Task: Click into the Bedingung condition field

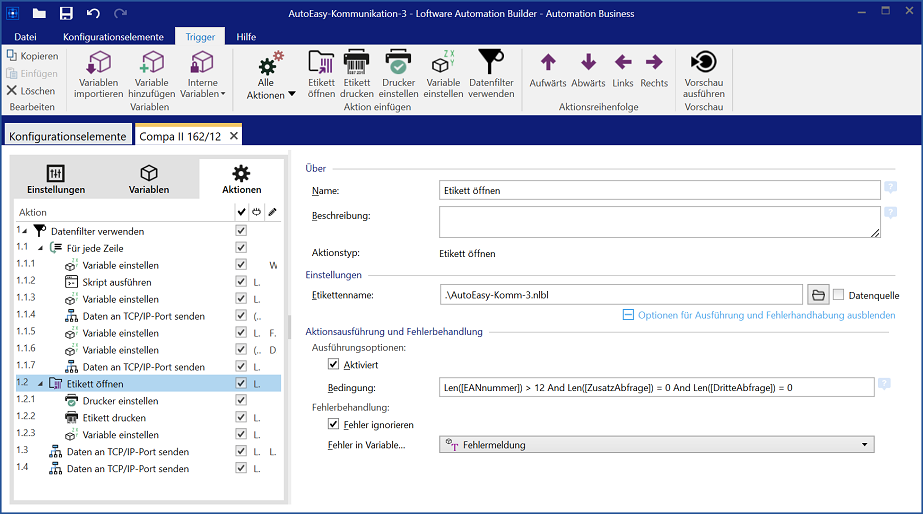Action: click(657, 387)
